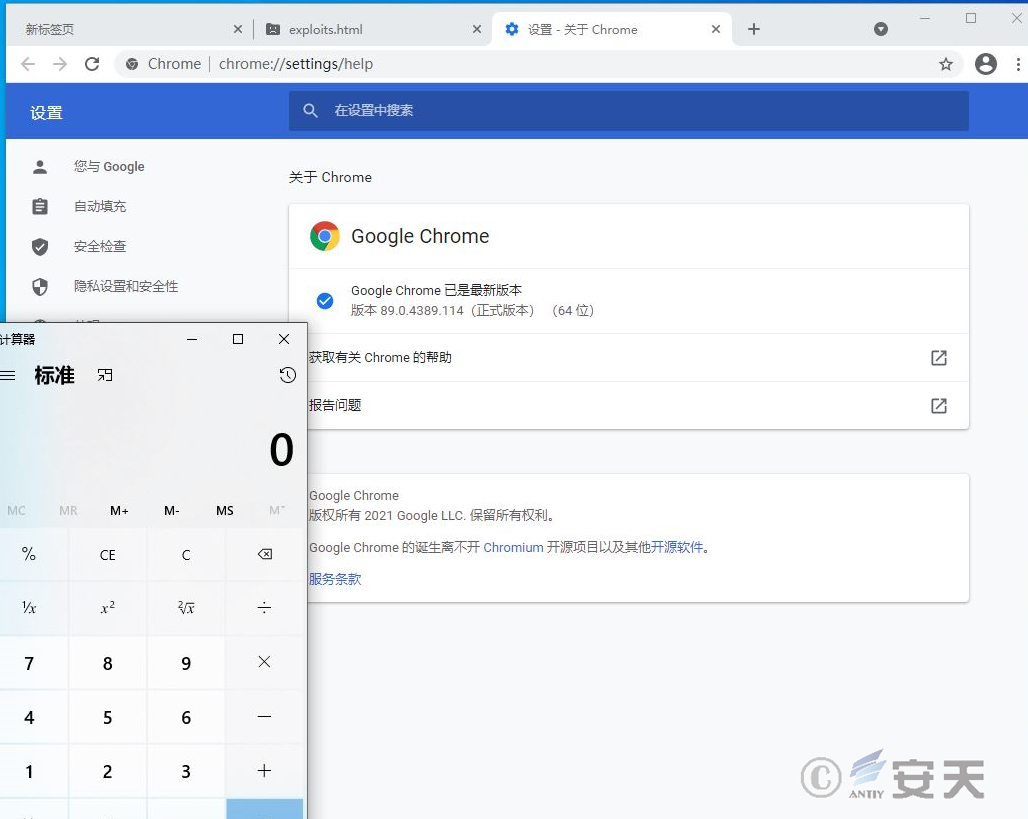
Task: Reload the current Chrome page
Action: (x=92, y=64)
